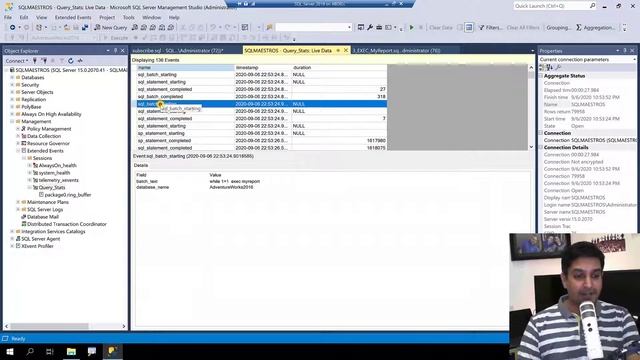Screen dimensions: 640x360
Task: Switch to the subscribe.sql tab
Action: click(x=178, y=51)
